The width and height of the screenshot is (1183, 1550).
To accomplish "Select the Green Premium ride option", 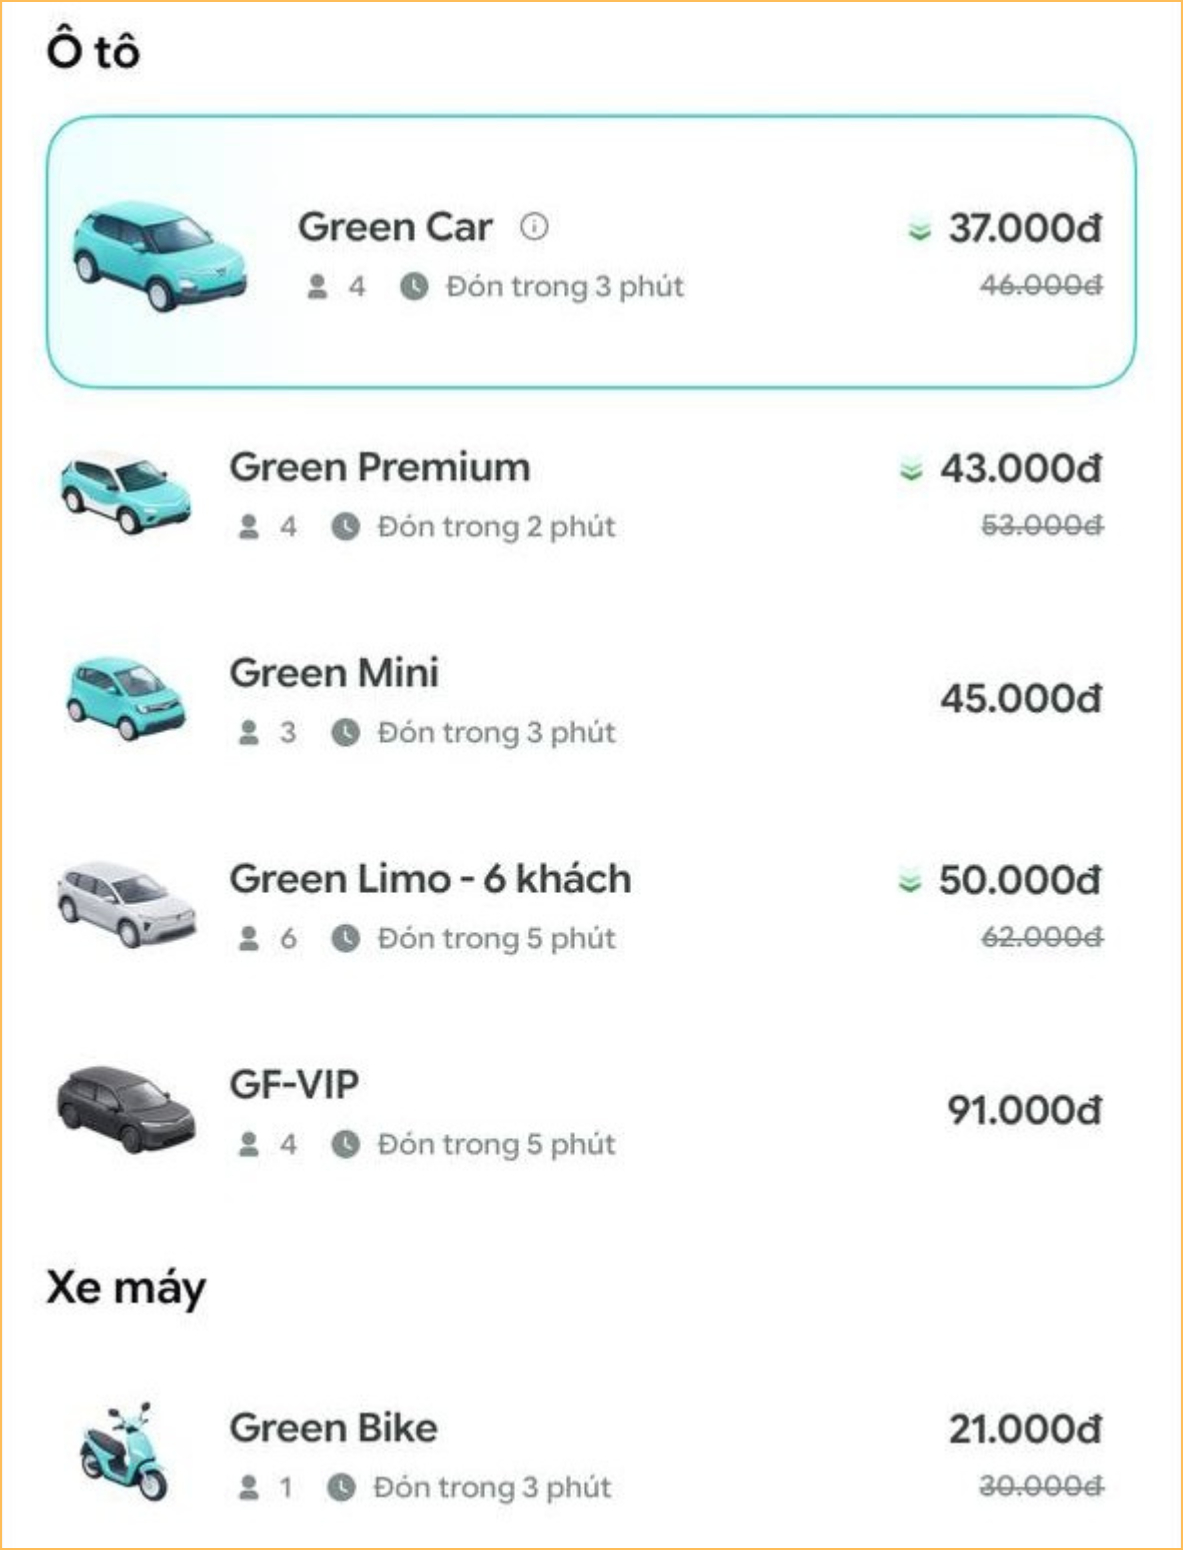I will pyautogui.click(x=591, y=494).
